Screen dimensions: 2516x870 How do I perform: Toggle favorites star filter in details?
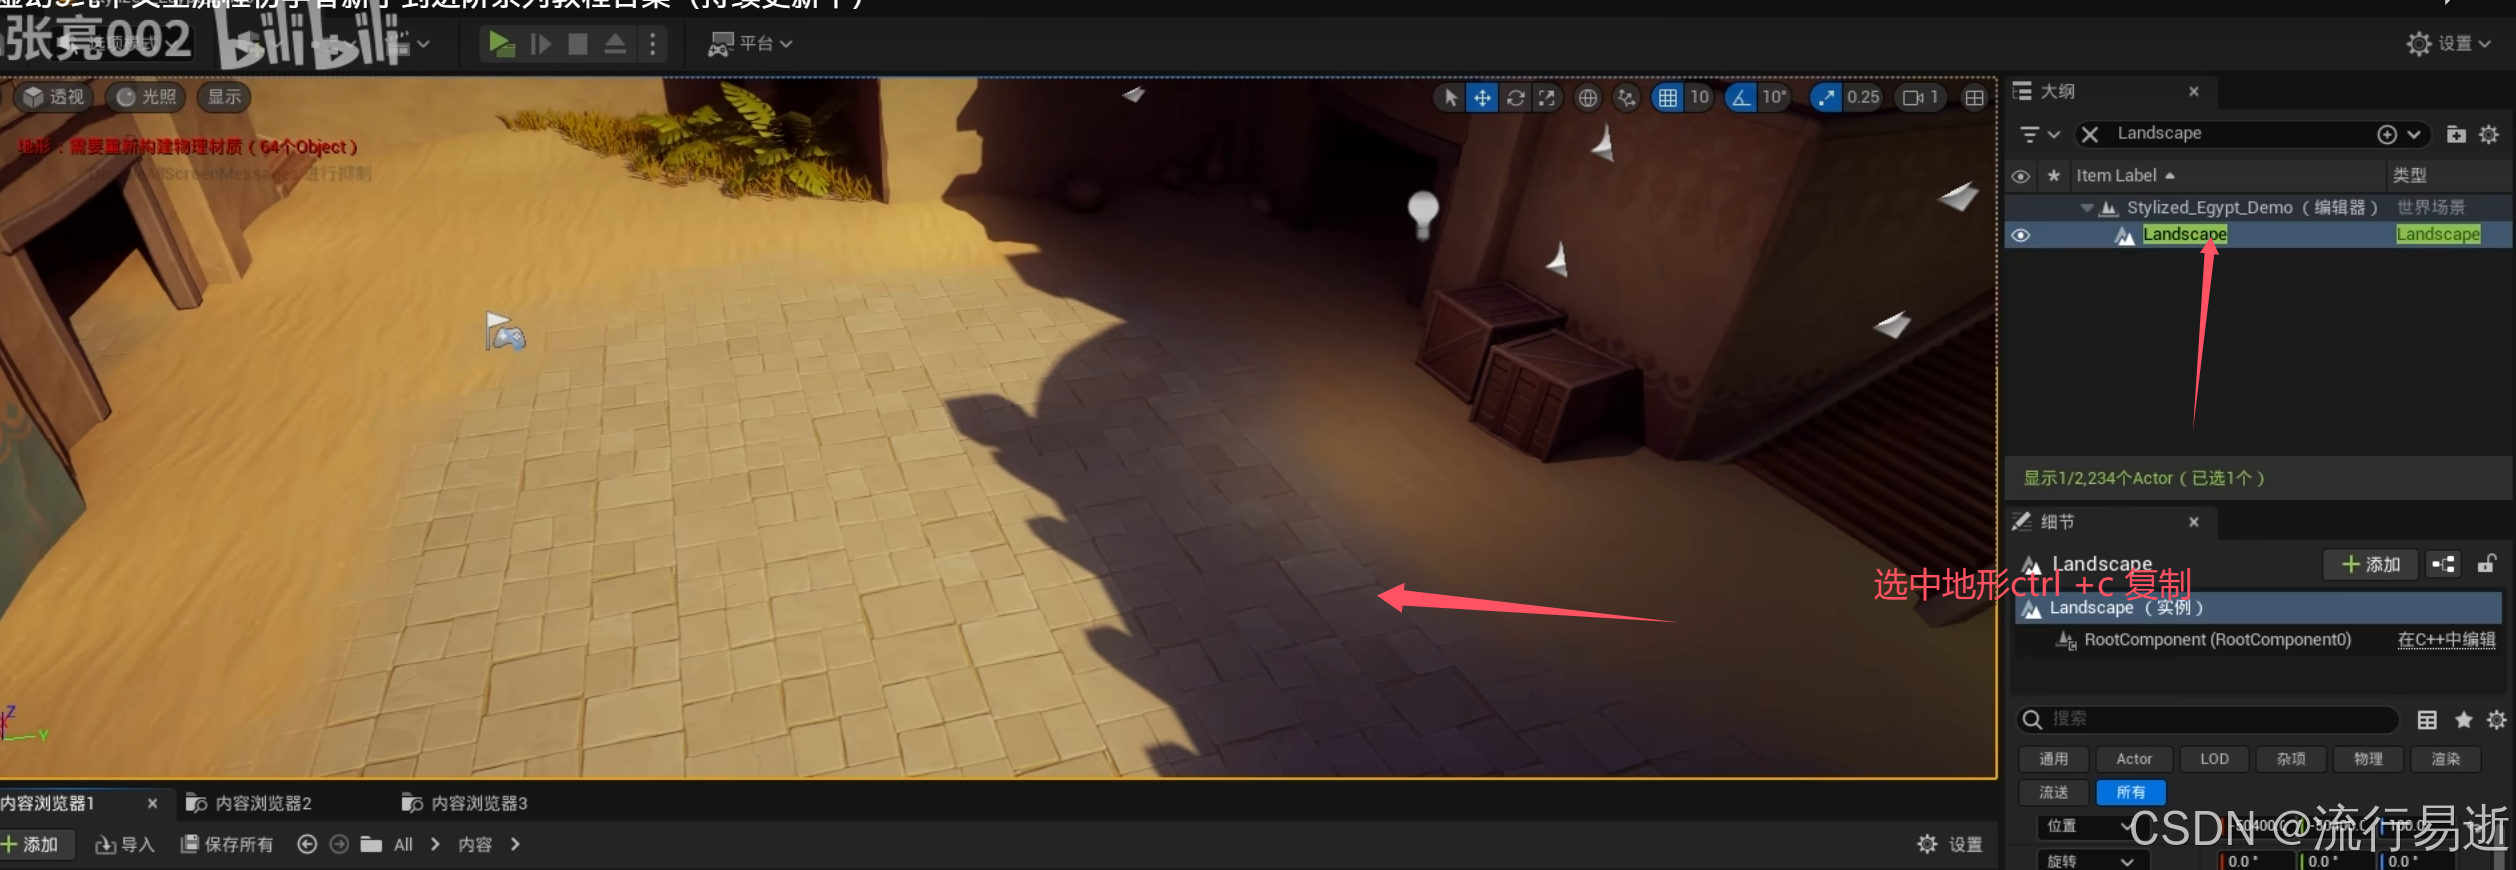(x=2463, y=720)
